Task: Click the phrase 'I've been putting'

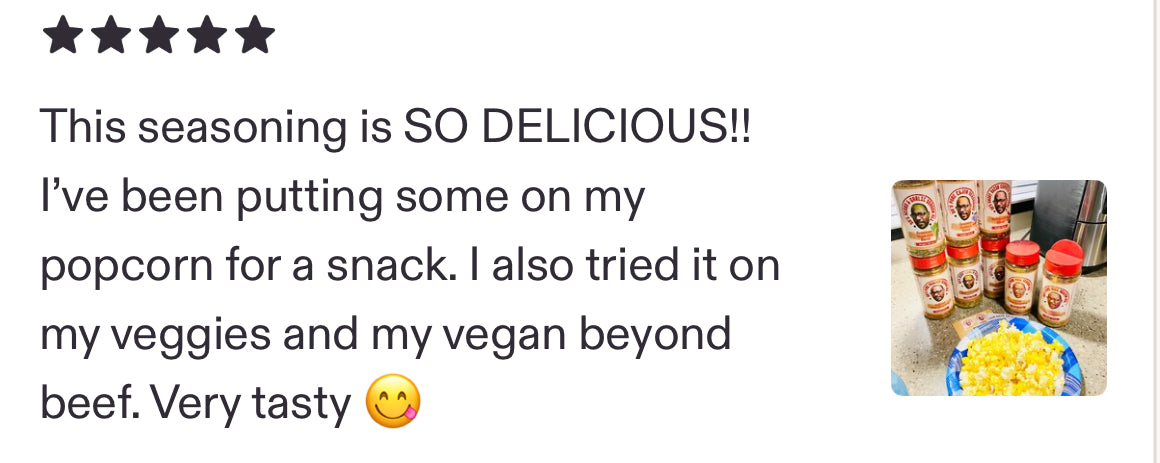Action: pos(211,199)
